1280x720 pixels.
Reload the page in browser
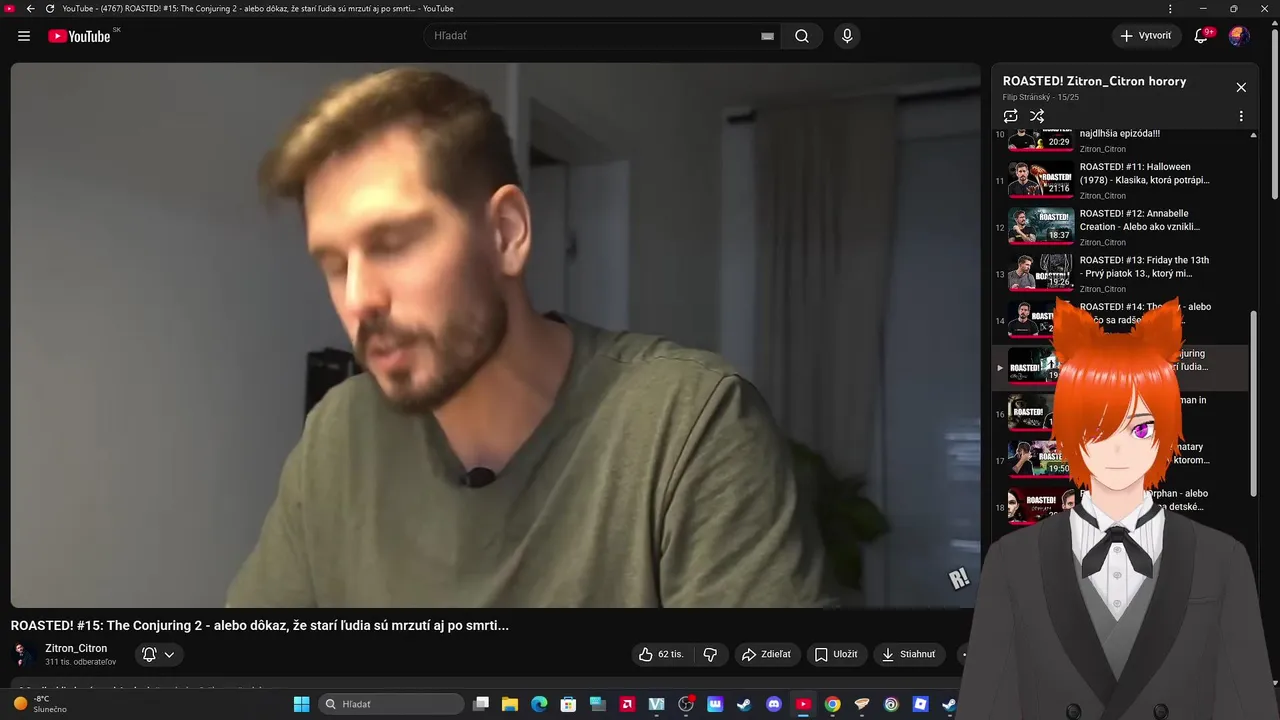[50, 8]
